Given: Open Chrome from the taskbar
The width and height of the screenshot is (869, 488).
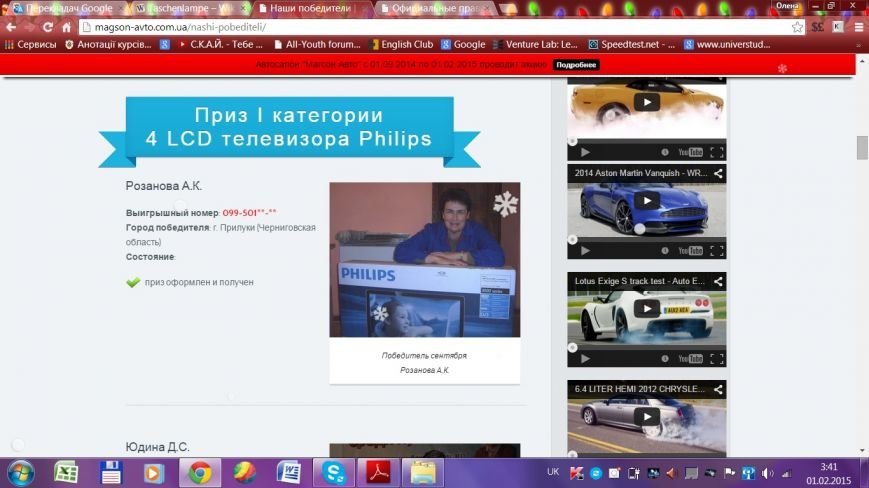Looking at the screenshot, I should [x=200, y=473].
